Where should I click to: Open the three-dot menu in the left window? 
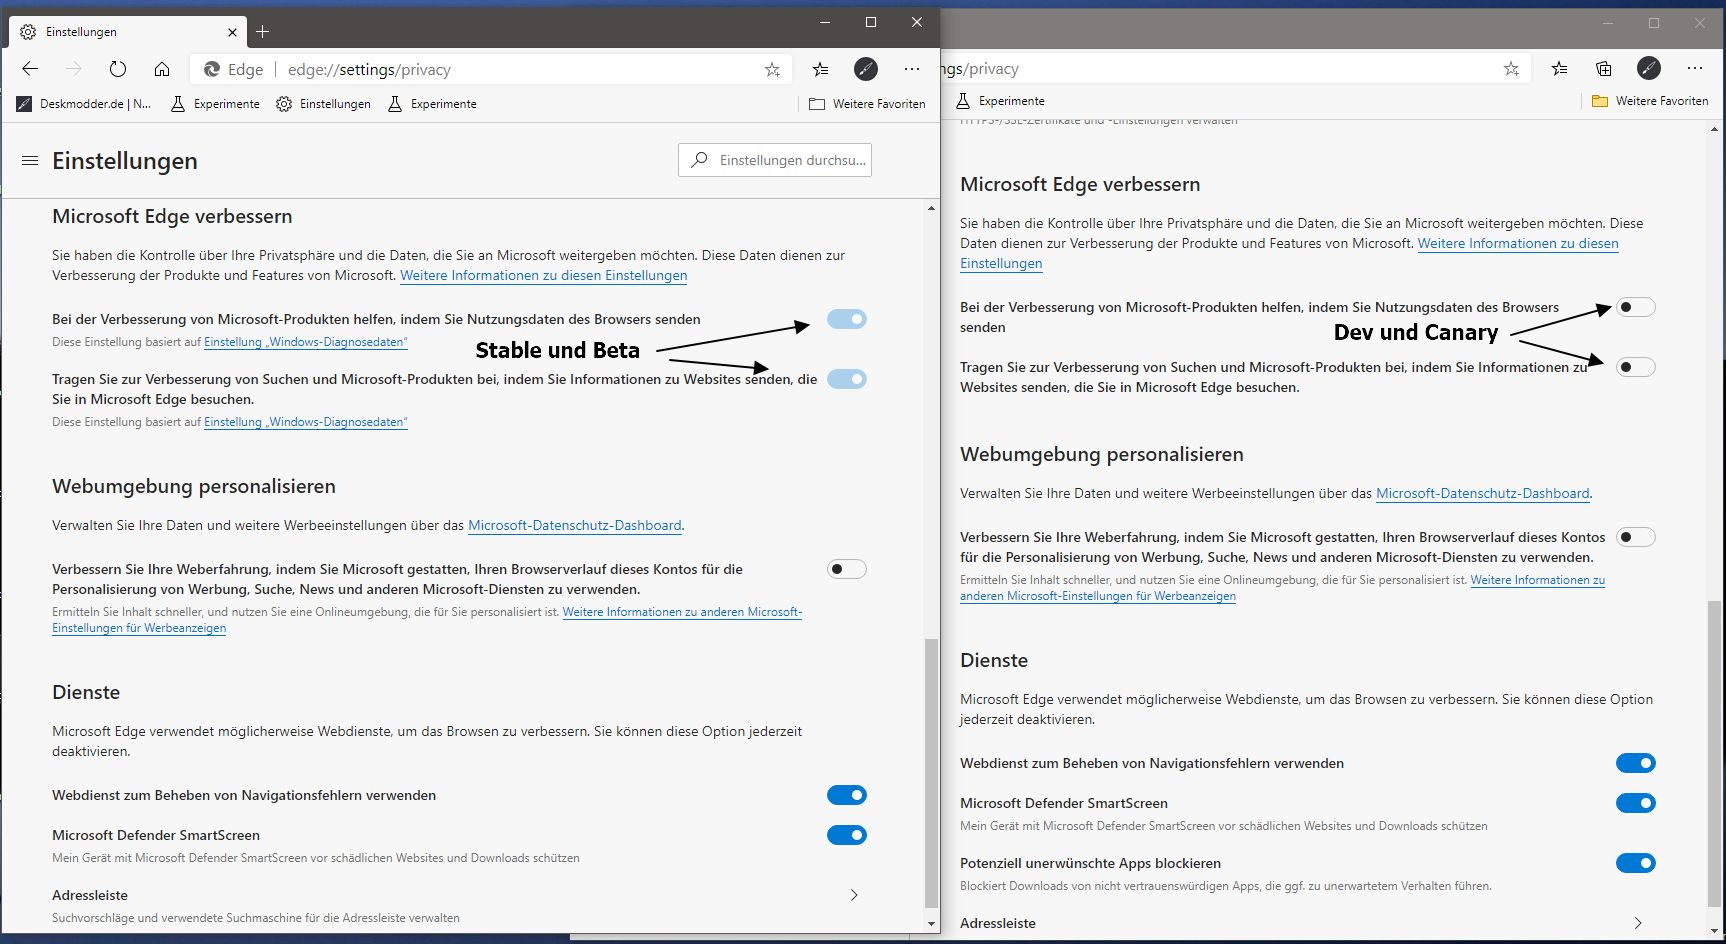[911, 69]
